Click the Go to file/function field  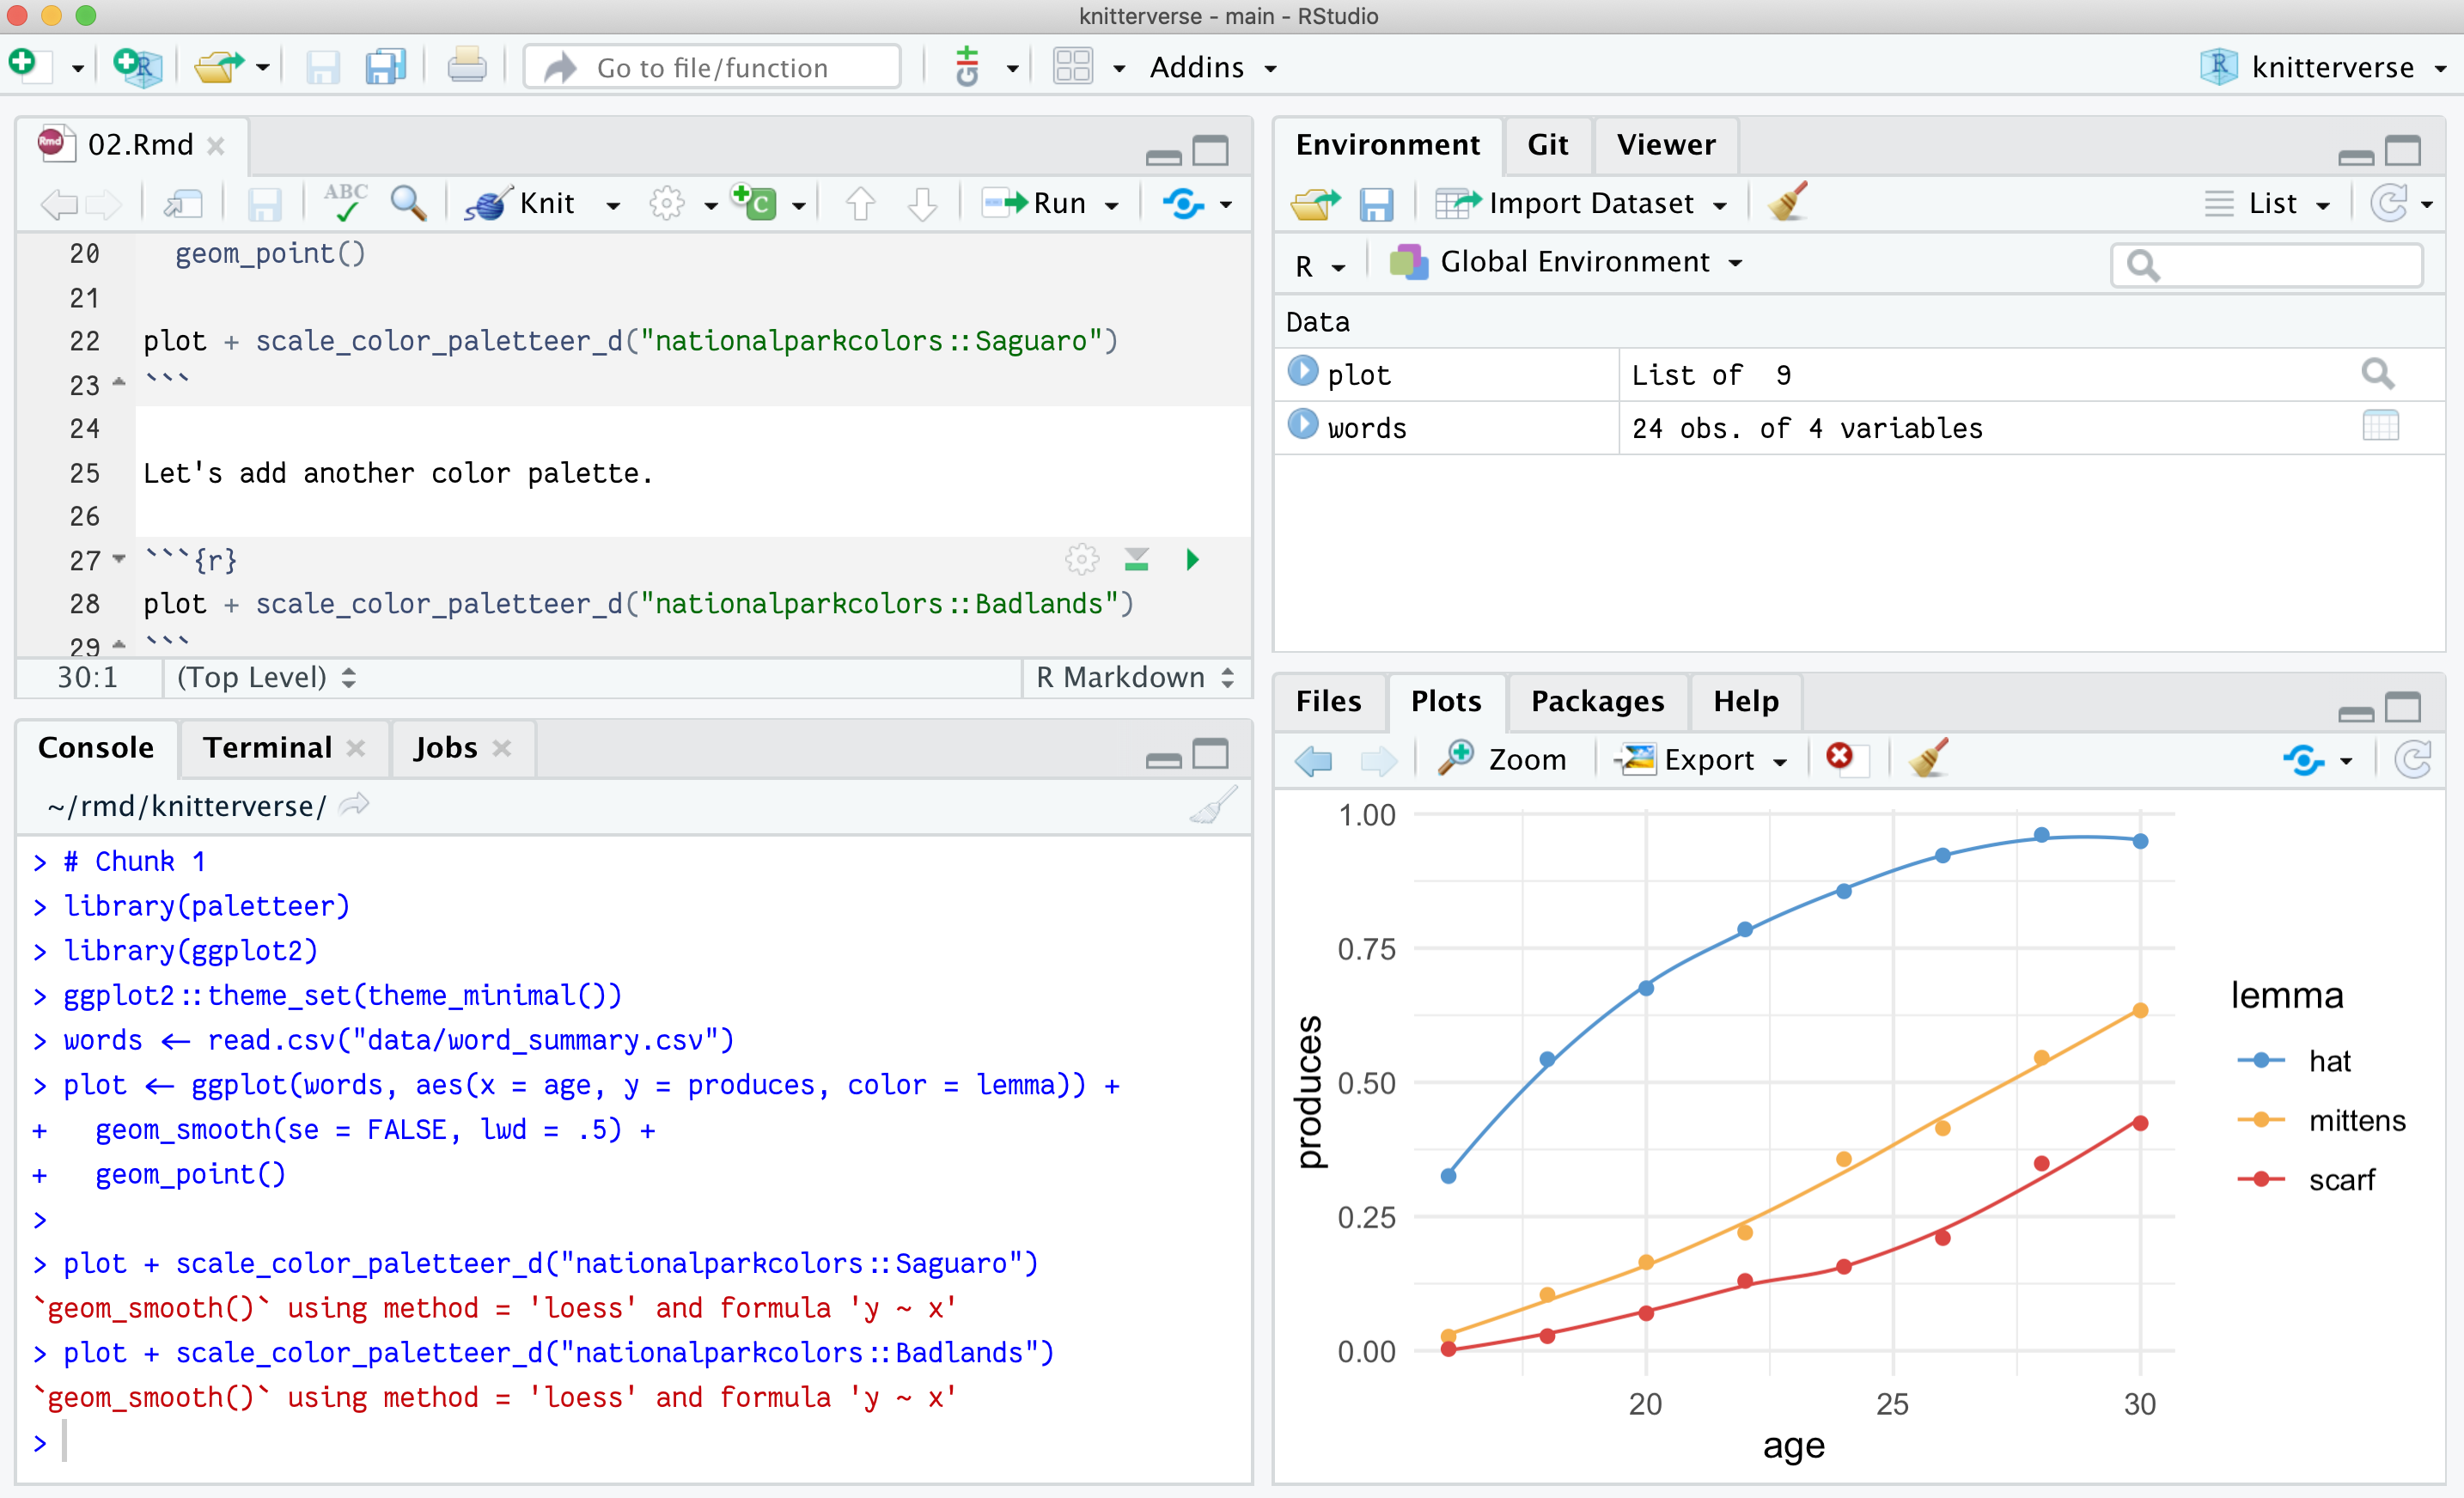(x=712, y=67)
